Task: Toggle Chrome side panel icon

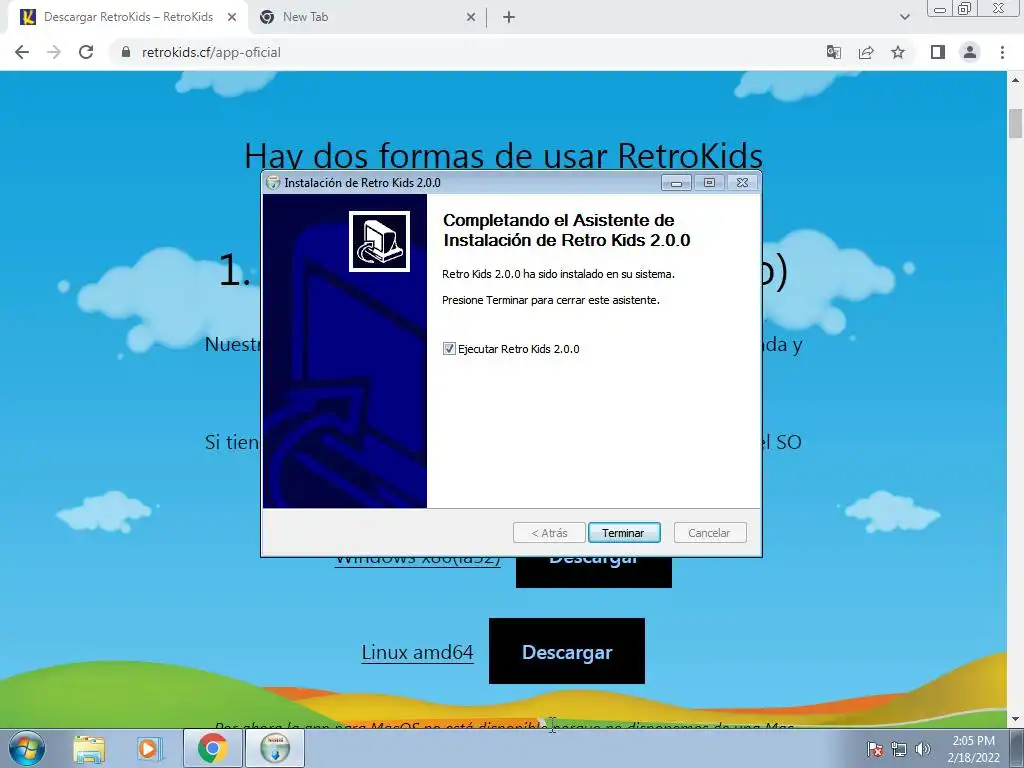Action: tap(938, 52)
